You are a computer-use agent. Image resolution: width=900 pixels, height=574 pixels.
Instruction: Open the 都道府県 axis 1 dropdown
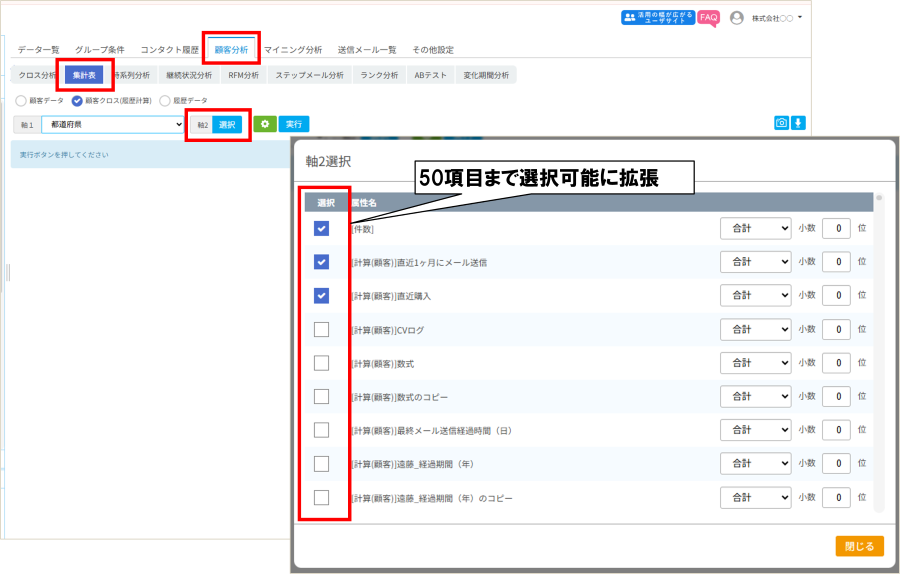coord(112,125)
